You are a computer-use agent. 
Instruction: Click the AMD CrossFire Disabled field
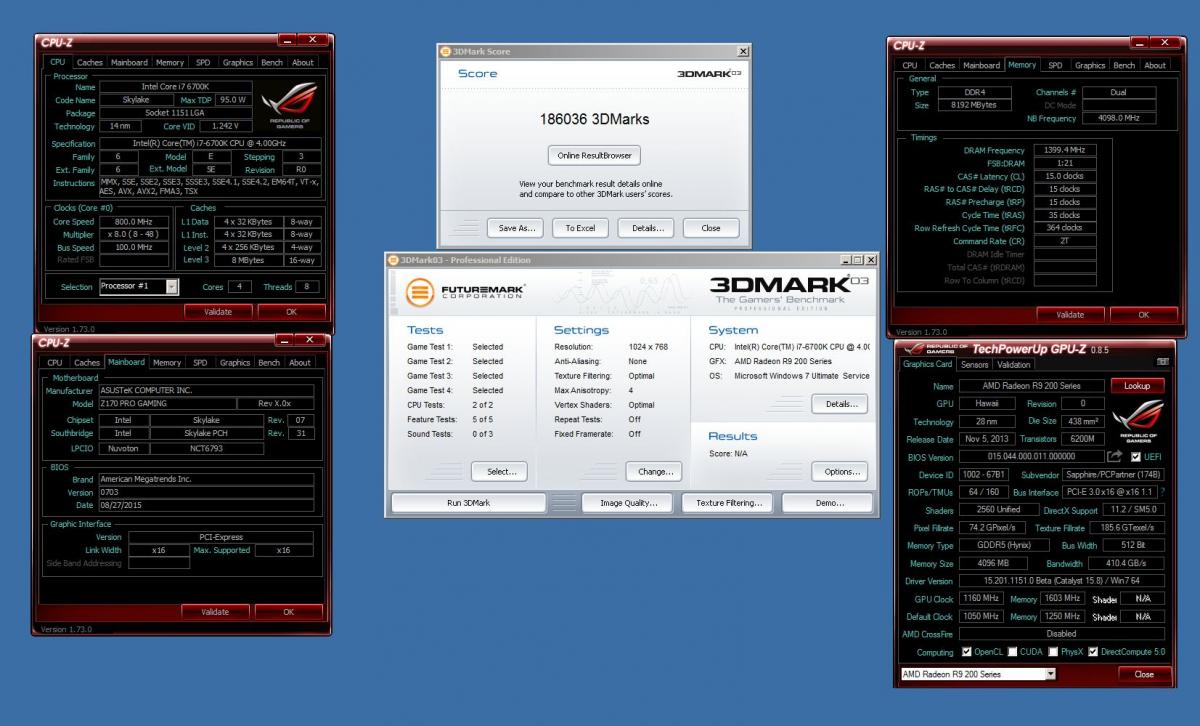click(1062, 634)
